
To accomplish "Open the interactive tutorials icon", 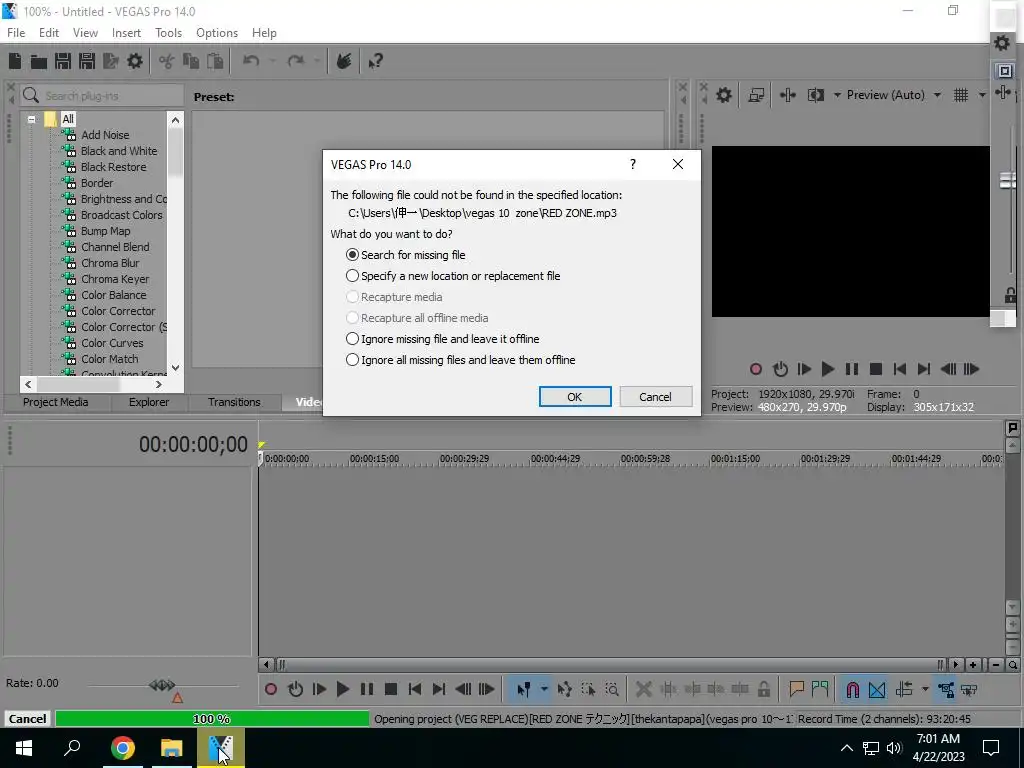I will point(344,61).
